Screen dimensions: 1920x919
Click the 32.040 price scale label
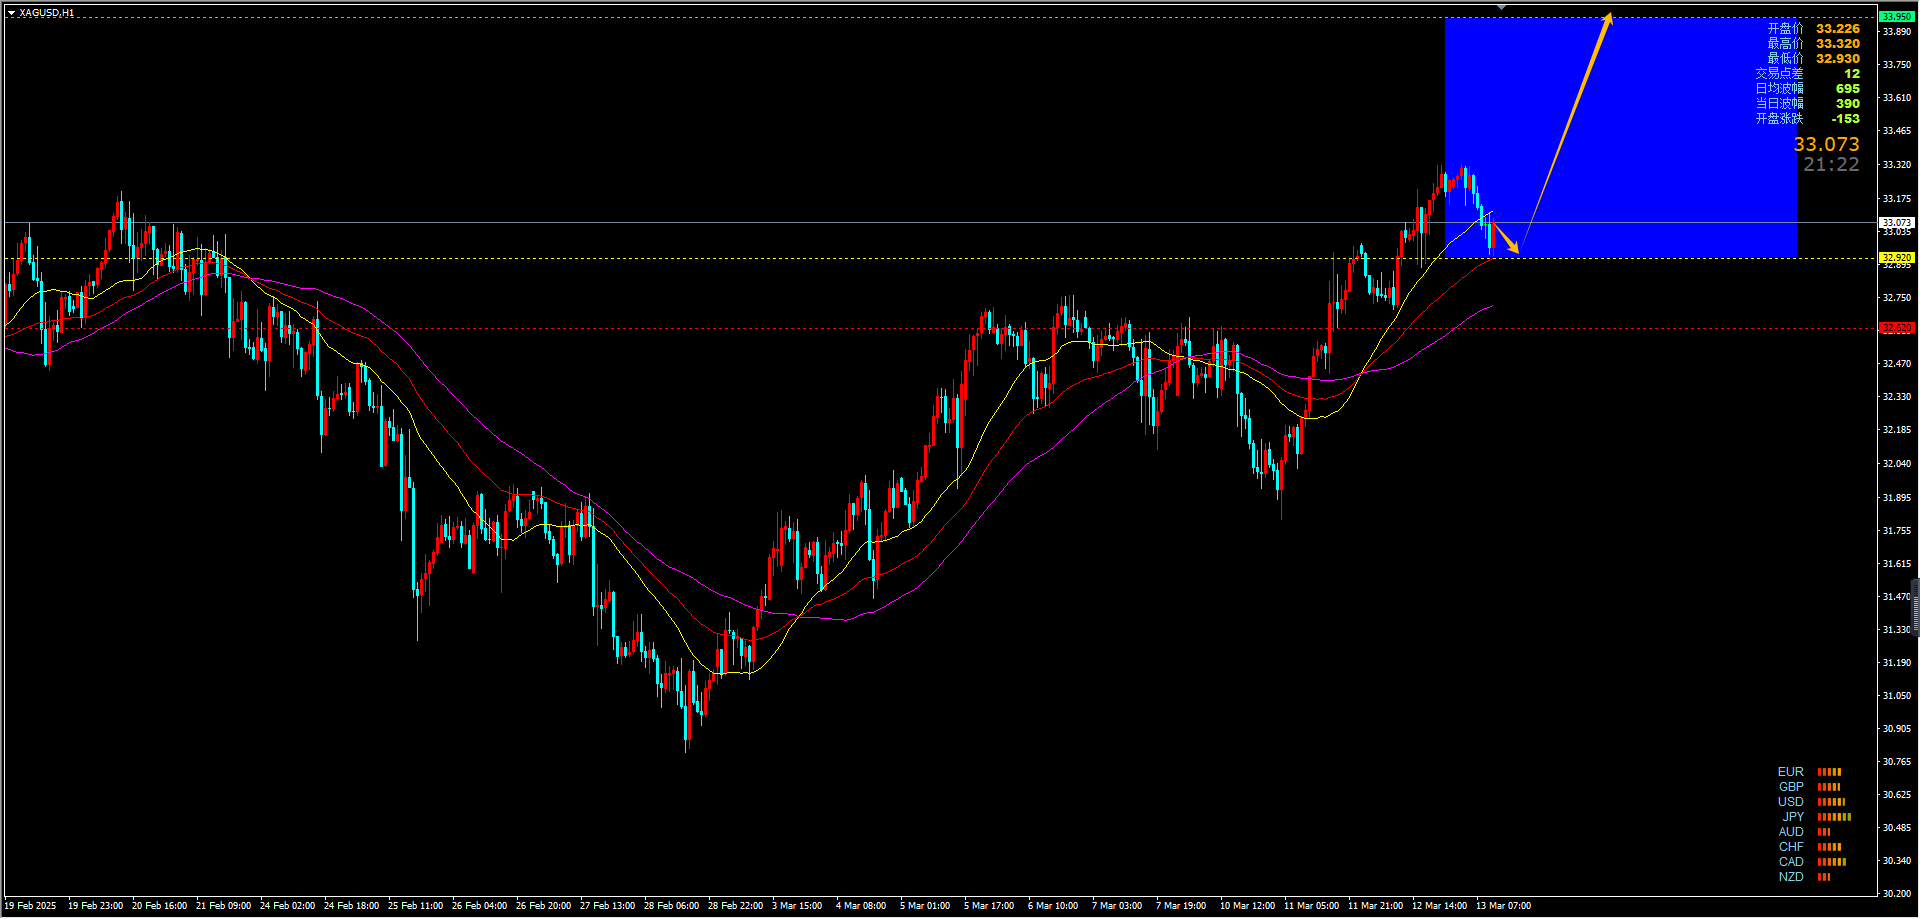pyautogui.click(x=1897, y=464)
